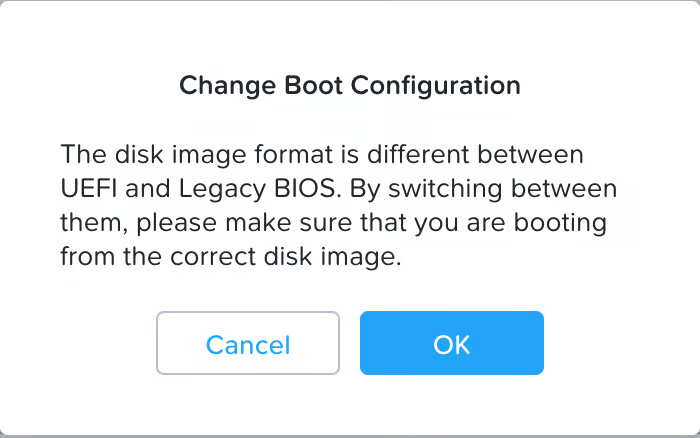This screenshot has width=700, height=438.
Task: Dismiss the dialog with Cancel
Action: pyautogui.click(x=248, y=343)
